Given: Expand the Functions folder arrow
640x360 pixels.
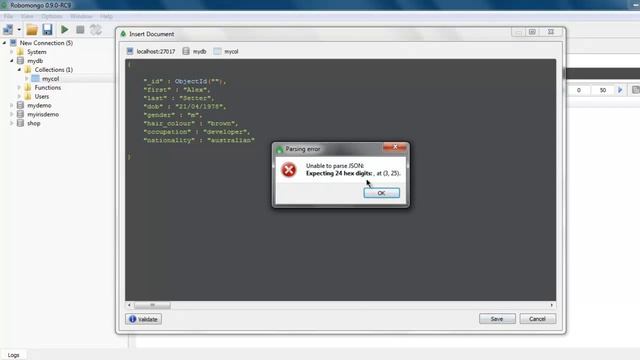Looking at the screenshot, I should 19,87.
